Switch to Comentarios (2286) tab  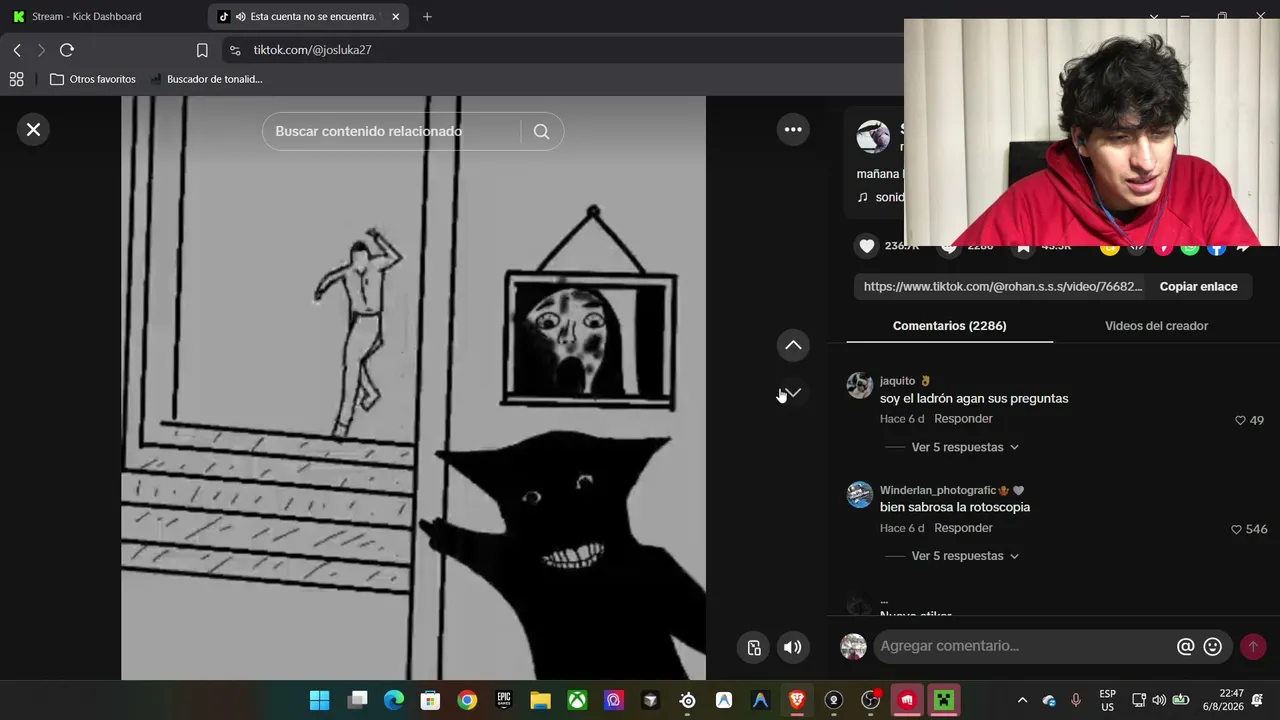[x=949, y=326]
